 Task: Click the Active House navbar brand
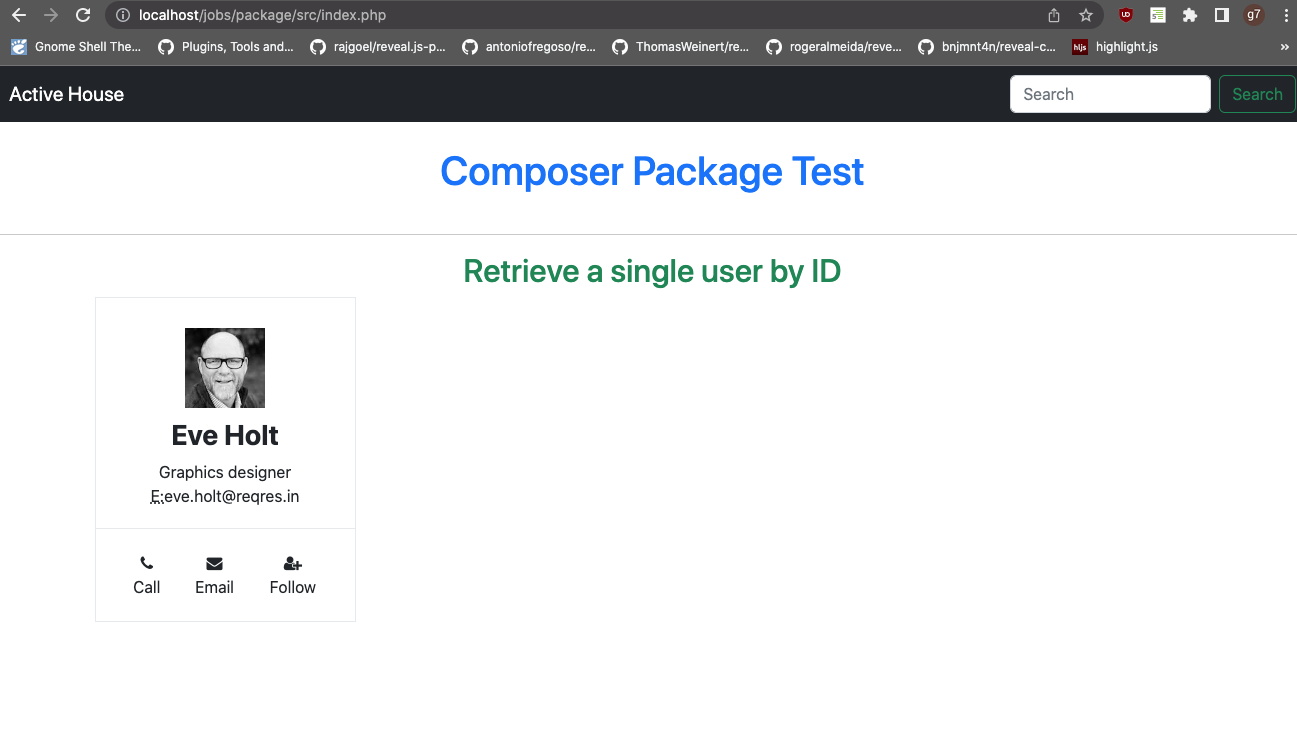[x=66, y=93]
